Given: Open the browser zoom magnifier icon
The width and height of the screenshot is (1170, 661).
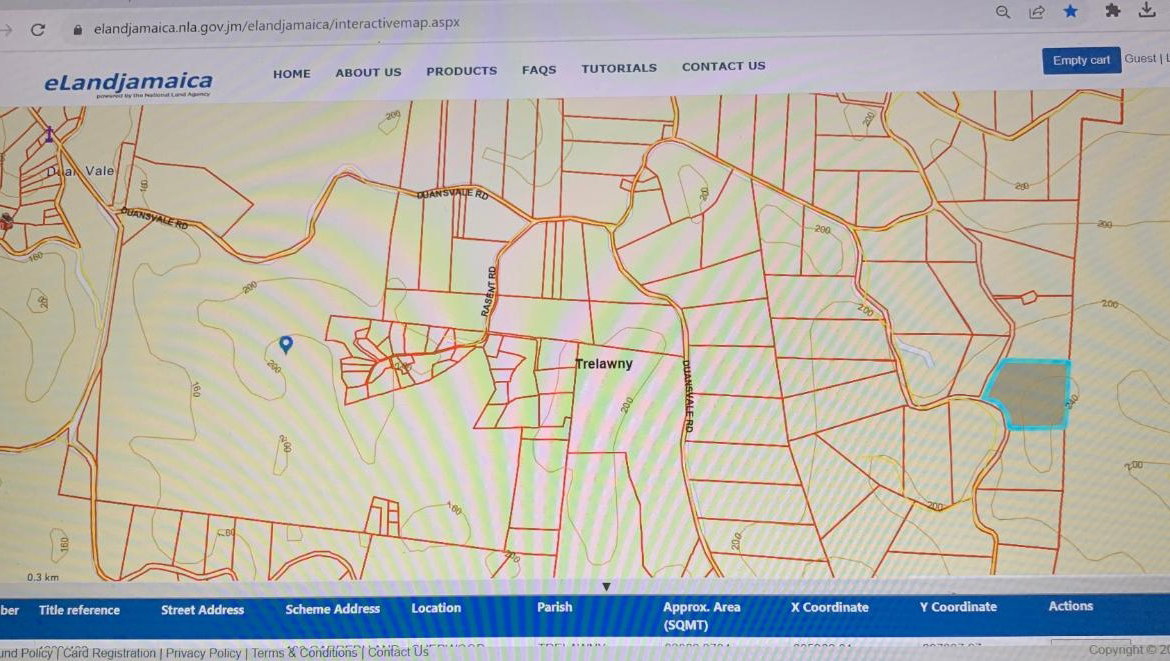Looking at the screenshot, I should point(1003,12).
